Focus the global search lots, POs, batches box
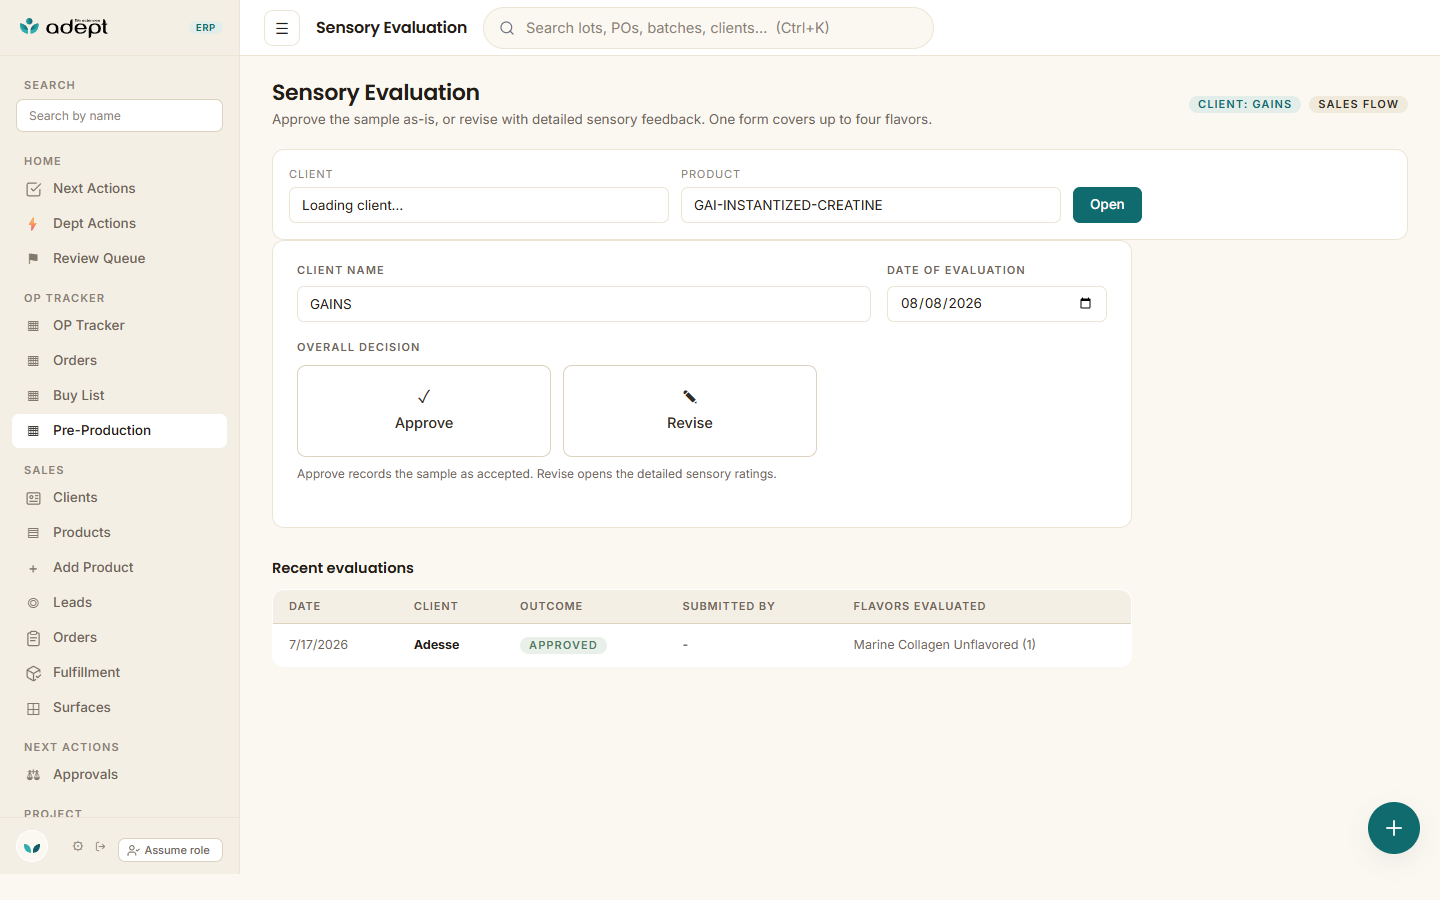This screenshot has width=1440, height=900. tap(708, 28)
